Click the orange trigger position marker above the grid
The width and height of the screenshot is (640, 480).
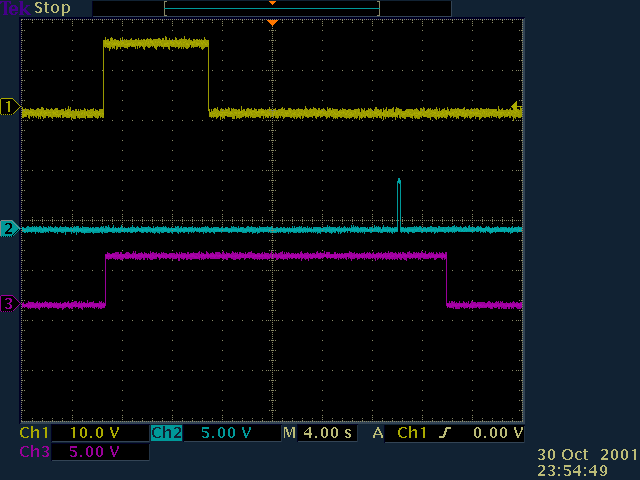(x=272, y=22)
